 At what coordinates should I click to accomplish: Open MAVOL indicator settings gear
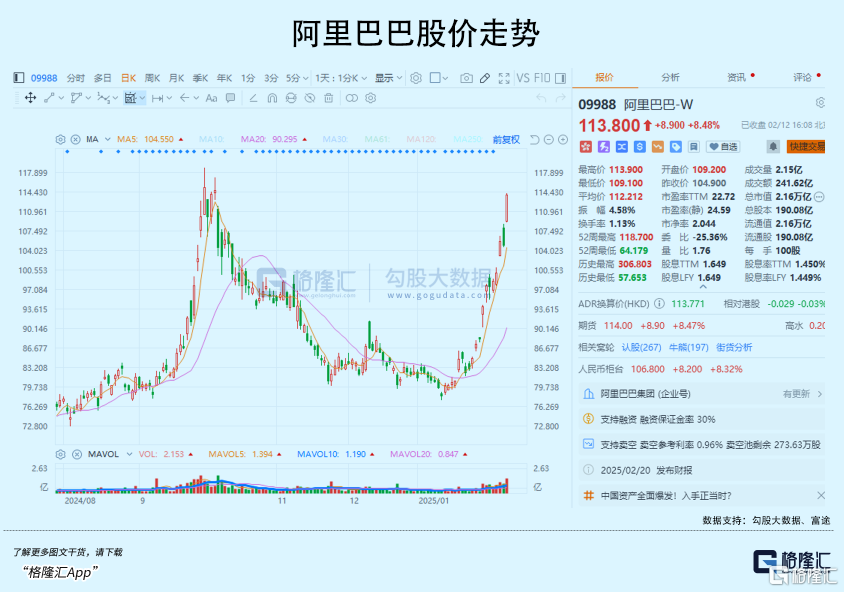click(x=61, y=454)
